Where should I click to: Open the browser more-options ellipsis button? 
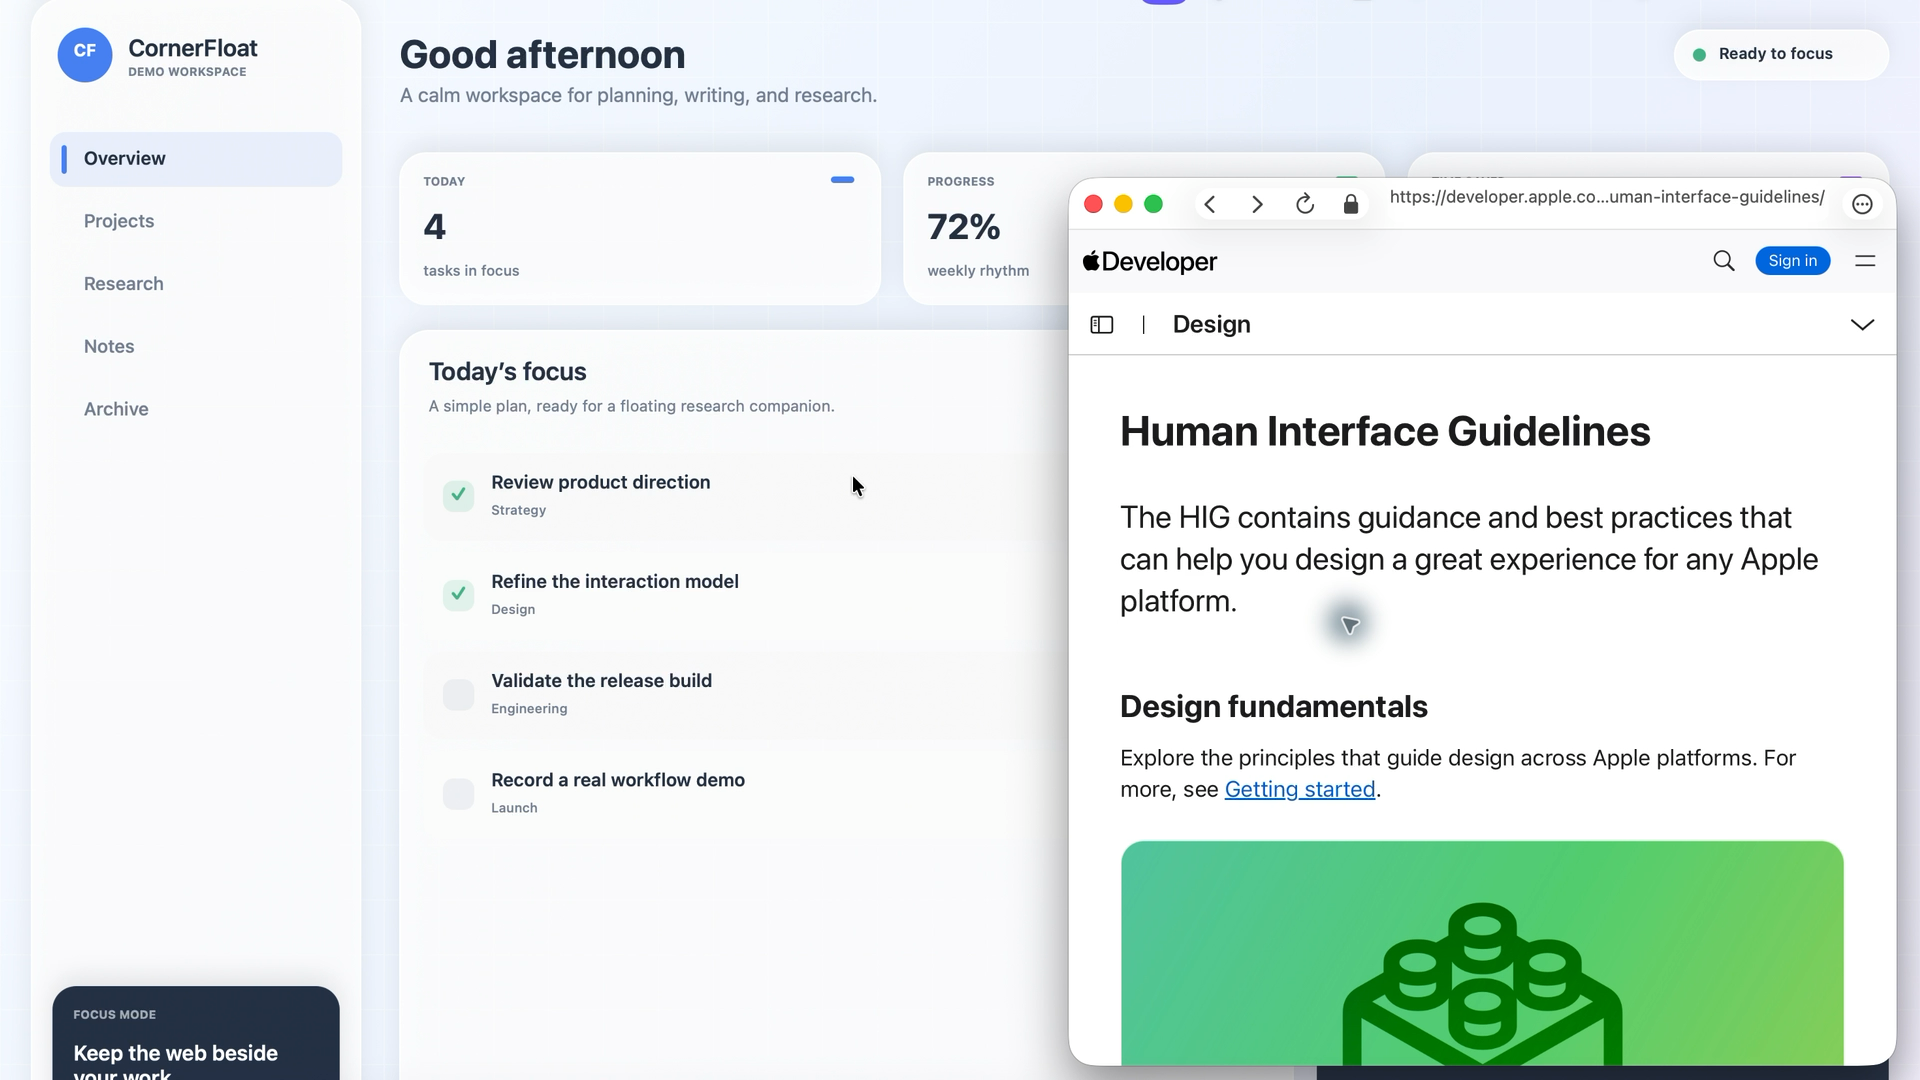[1862, 205]
